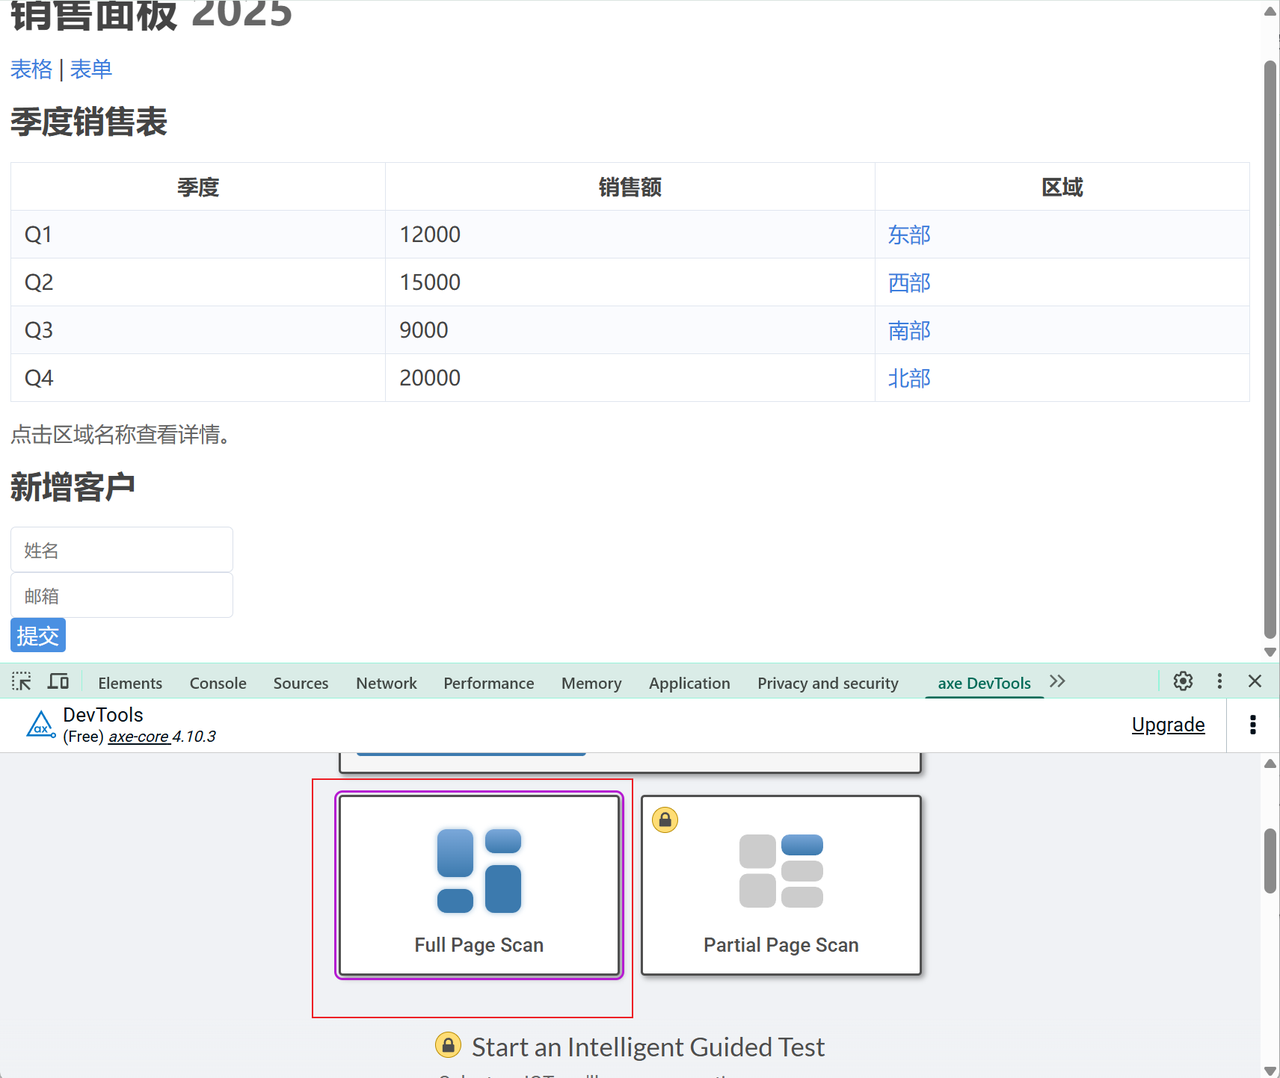Click the 9000 sales cell

click(630, 331)
